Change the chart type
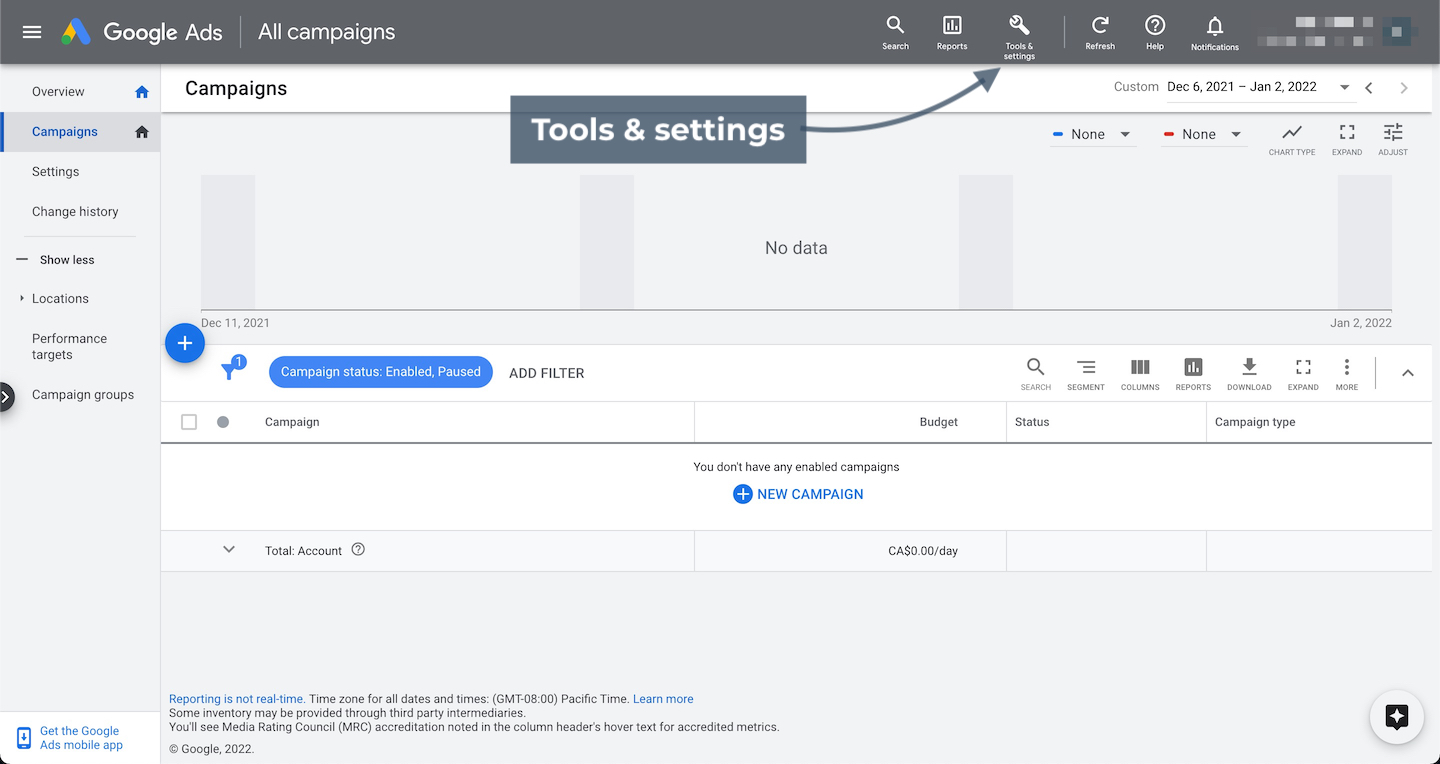The height and width of the screenshot is (764, 1440). point(1292,139)
